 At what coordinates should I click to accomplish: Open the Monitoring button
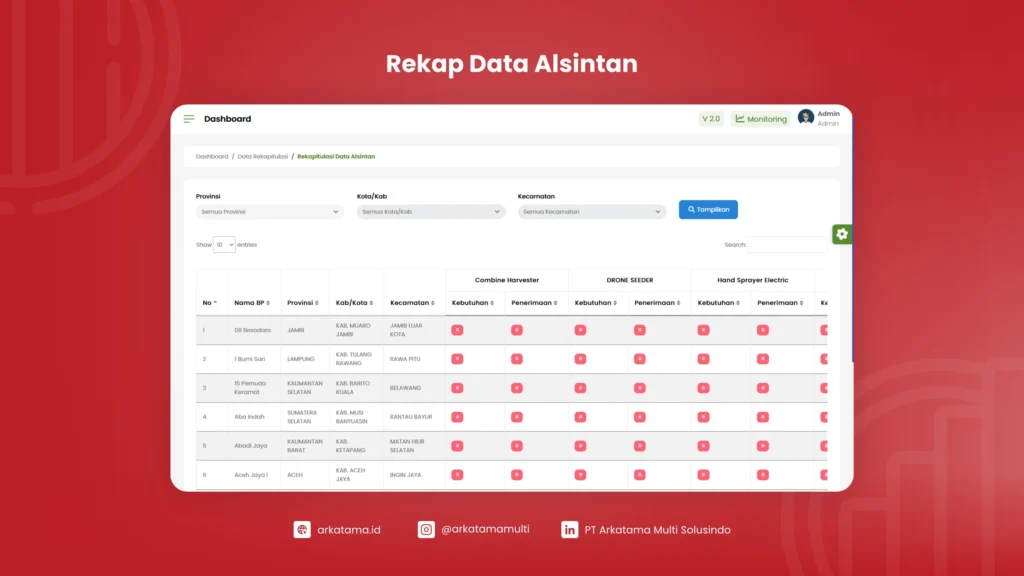pos(761,119)
